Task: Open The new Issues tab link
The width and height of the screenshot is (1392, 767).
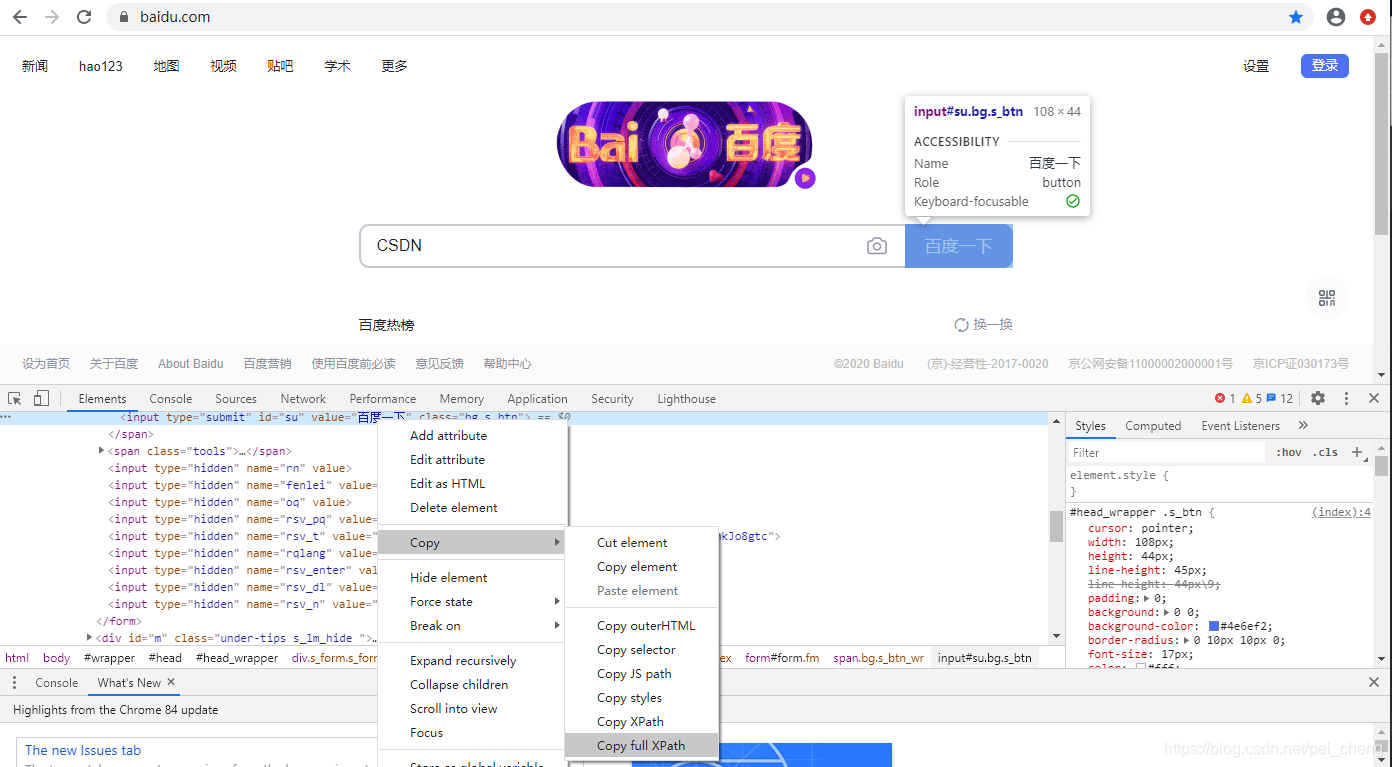Action: (x=82, y=750)
